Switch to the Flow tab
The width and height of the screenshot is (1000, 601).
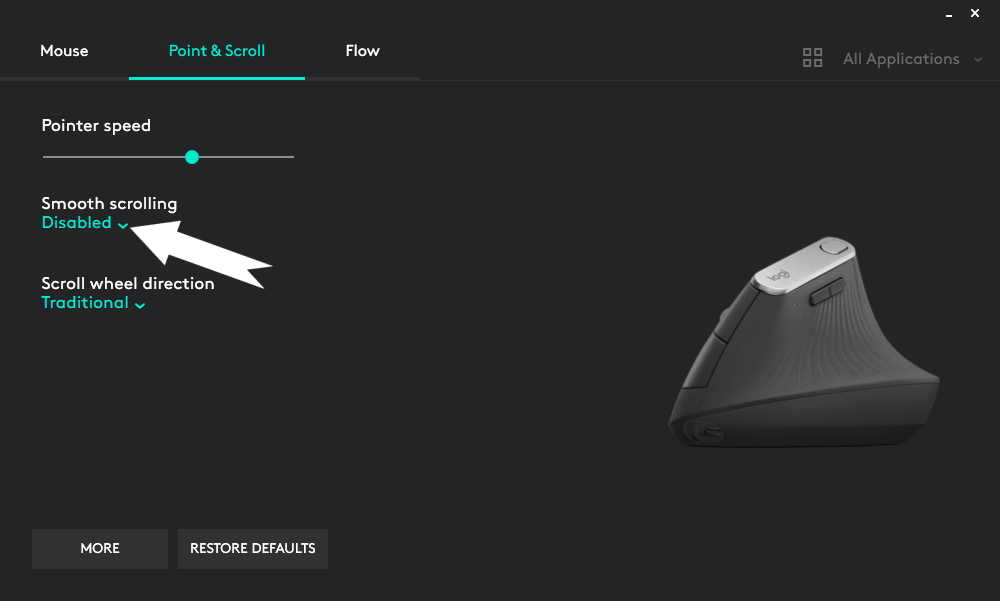click(362, 51)
